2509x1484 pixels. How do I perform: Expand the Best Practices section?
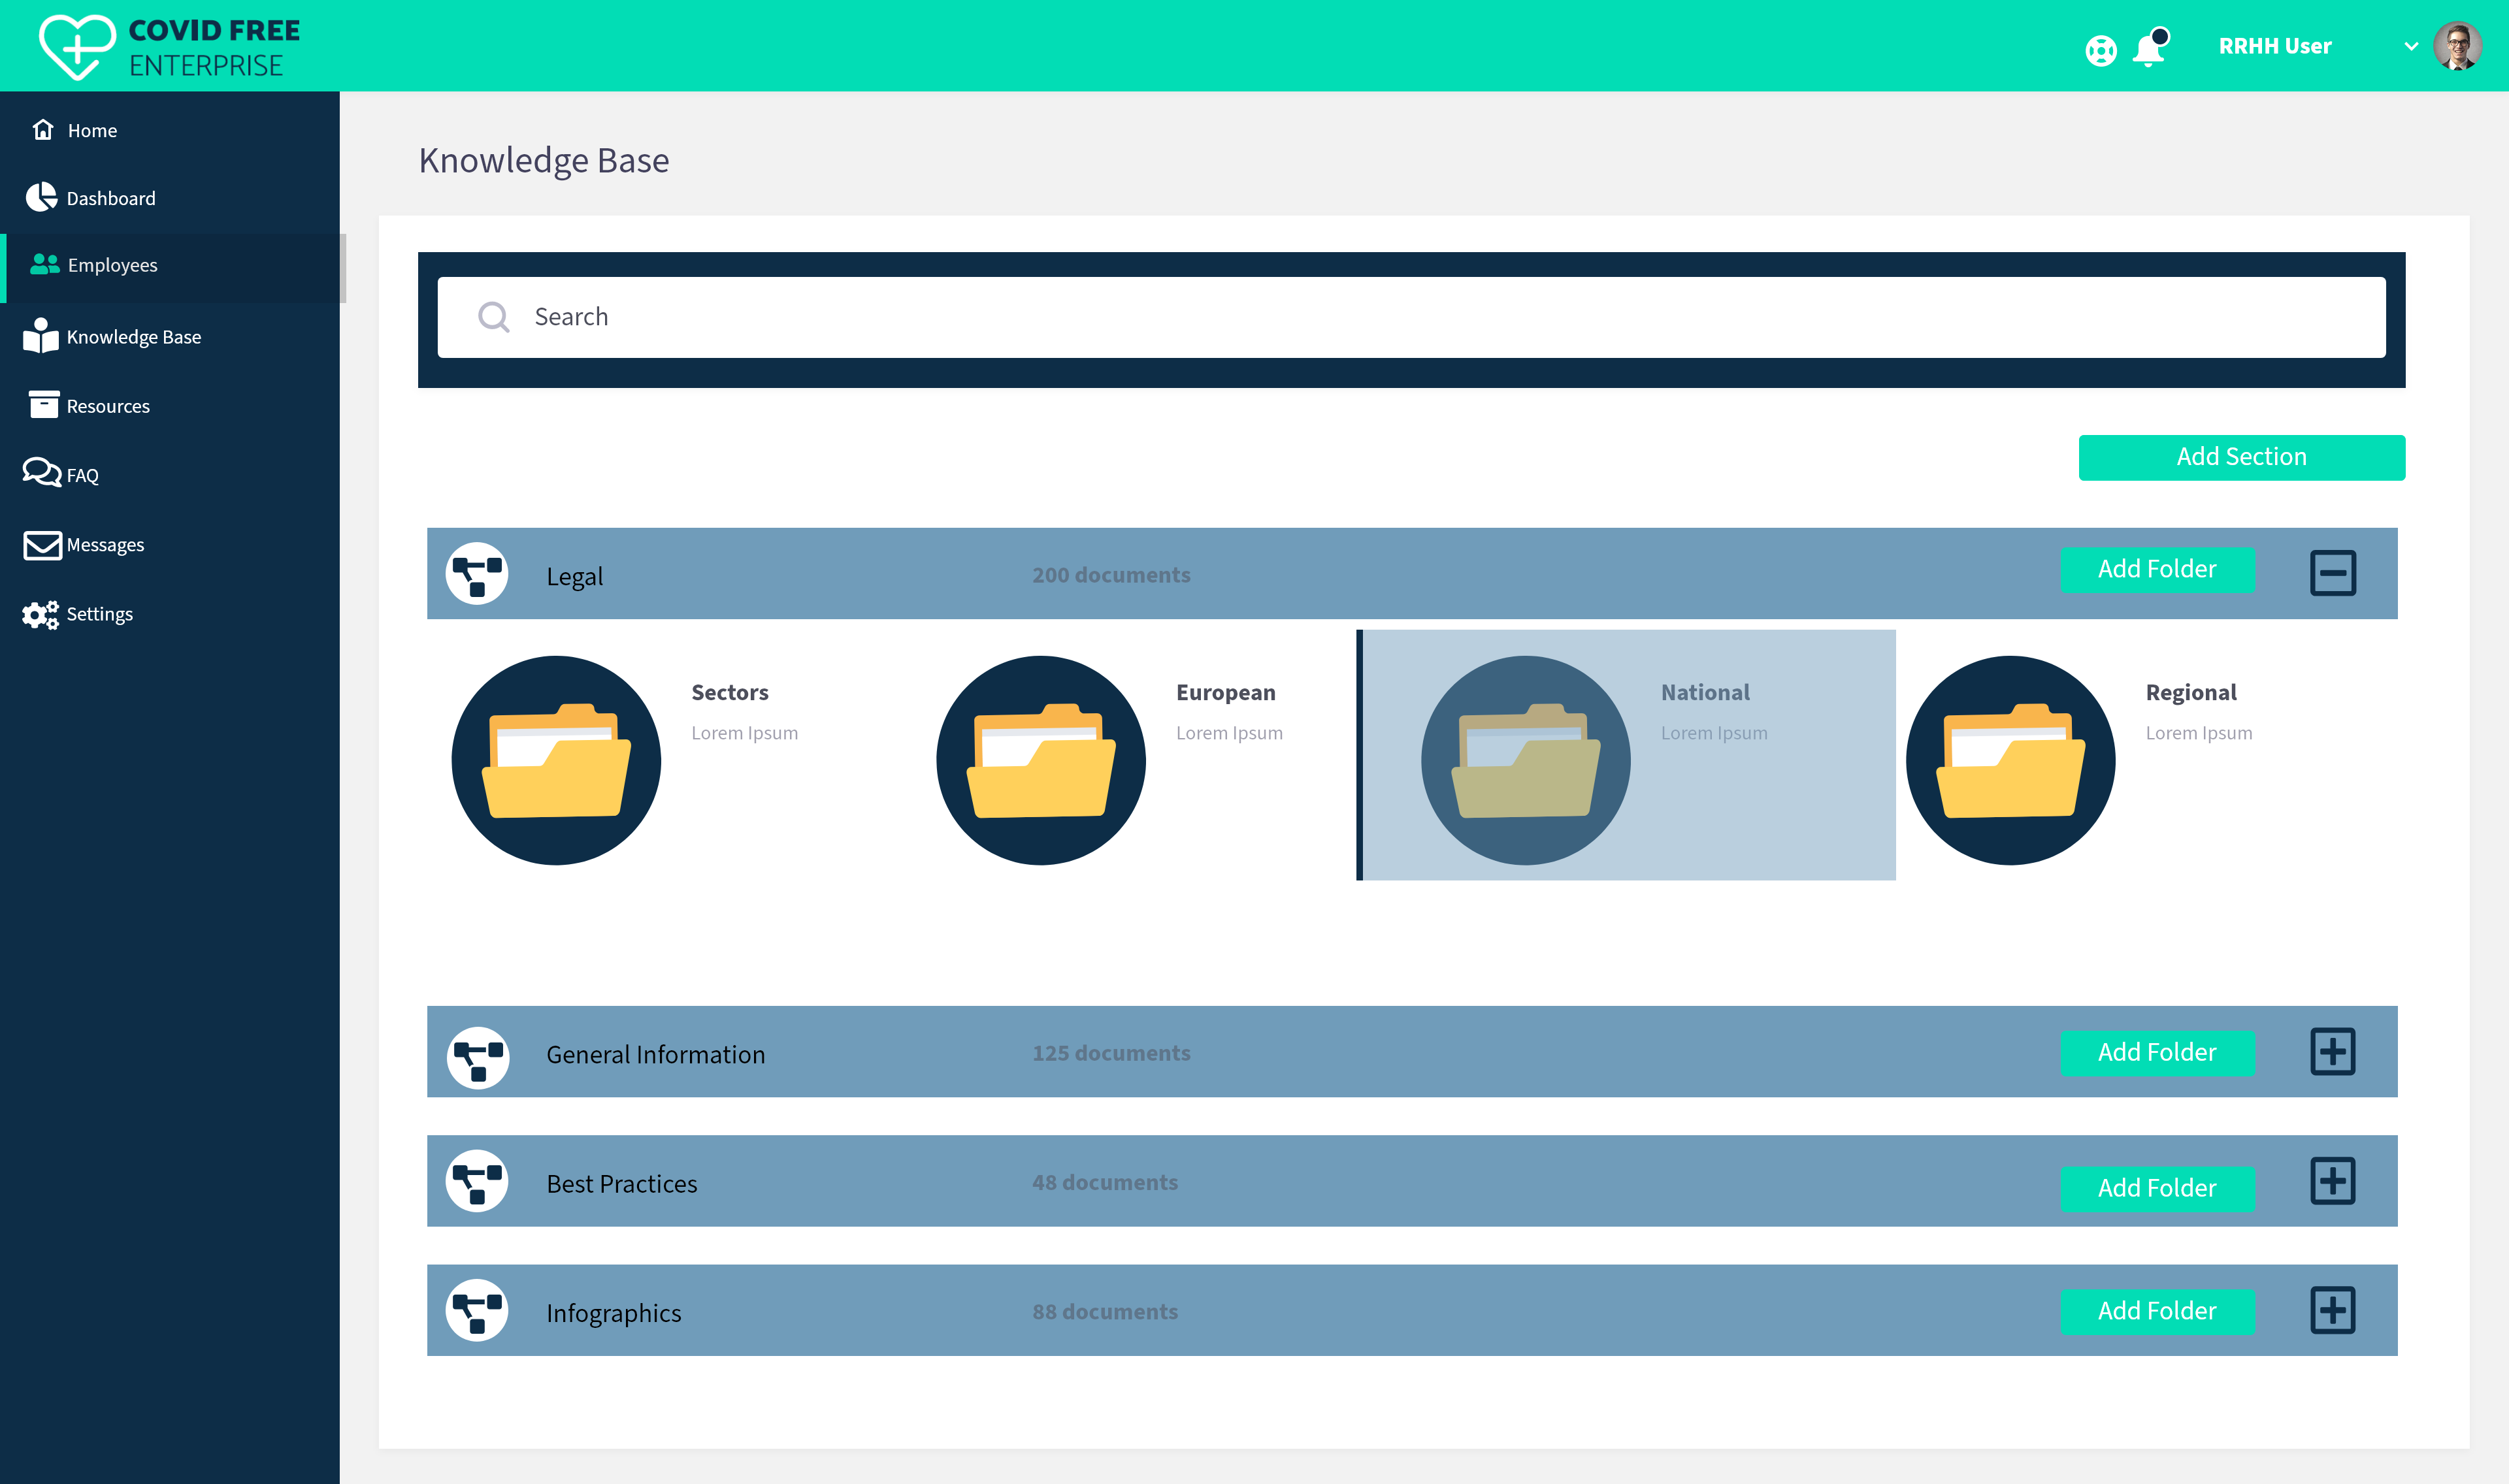pyautogui.click(x=2332, y=1181)
